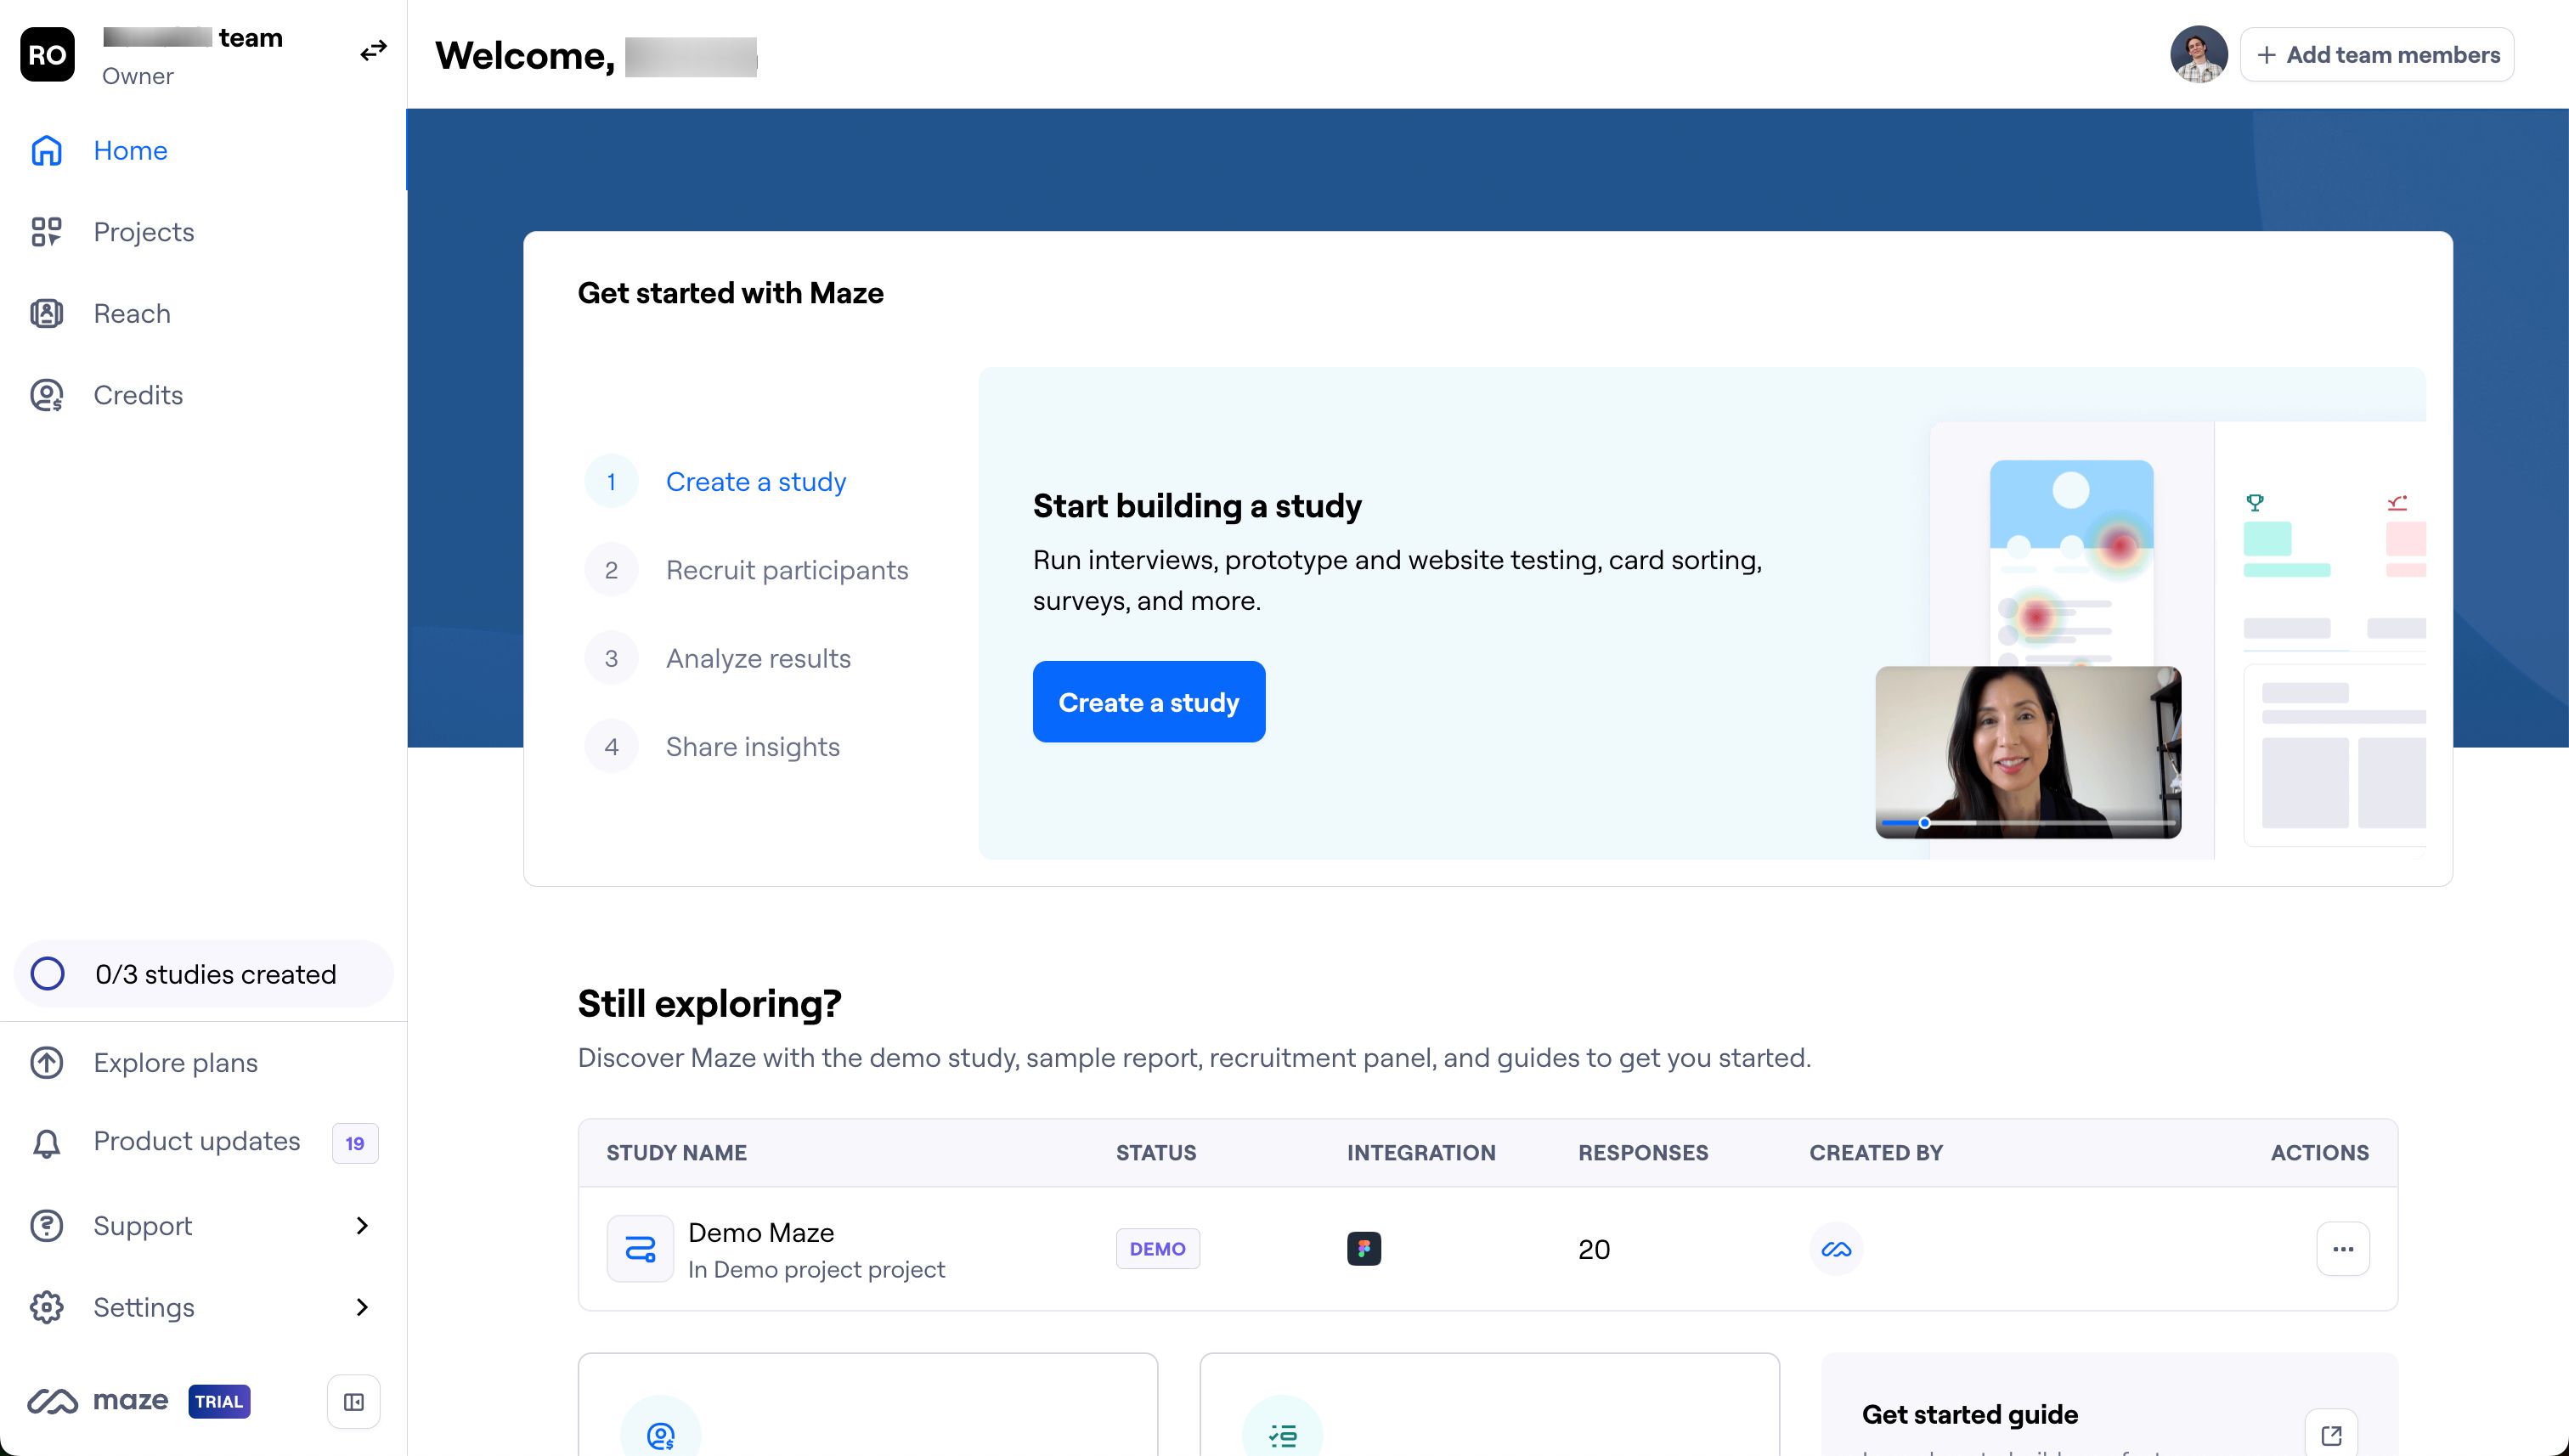Screen dimensions: 2569x1456
Task: Open Reach in the sidebar
Action: [x=203, y=313]
